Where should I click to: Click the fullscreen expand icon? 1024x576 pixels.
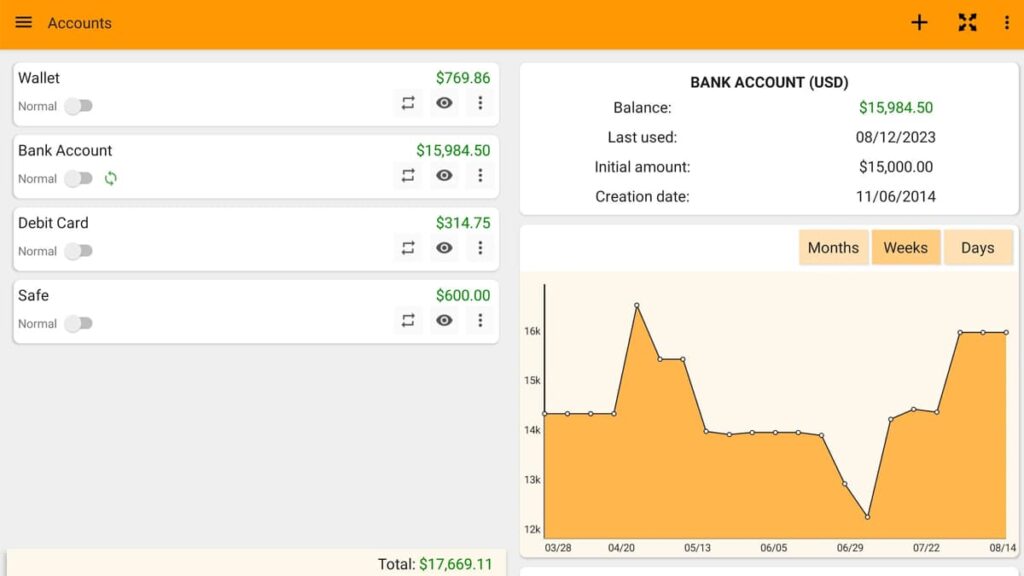(x=967, y=23)
